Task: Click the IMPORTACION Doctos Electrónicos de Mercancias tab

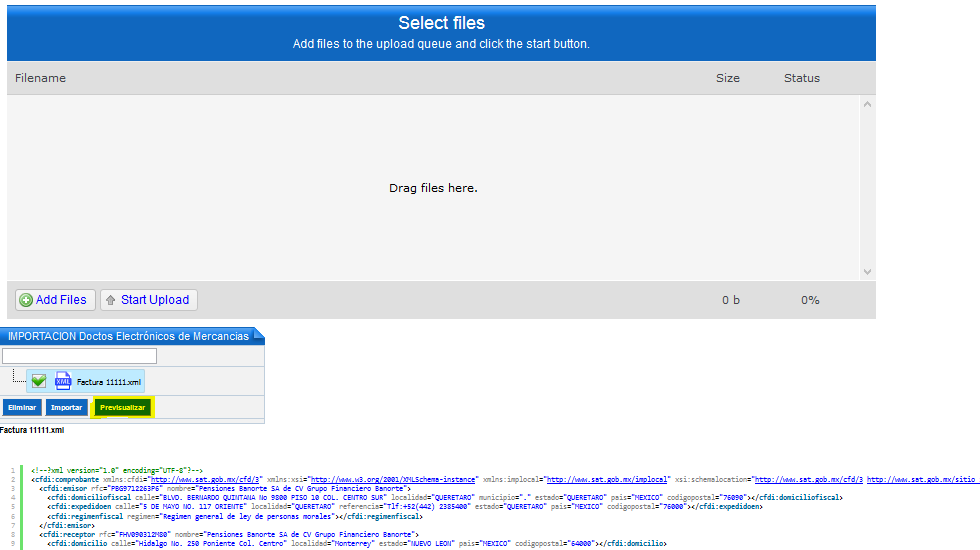Action: (128, 336)
